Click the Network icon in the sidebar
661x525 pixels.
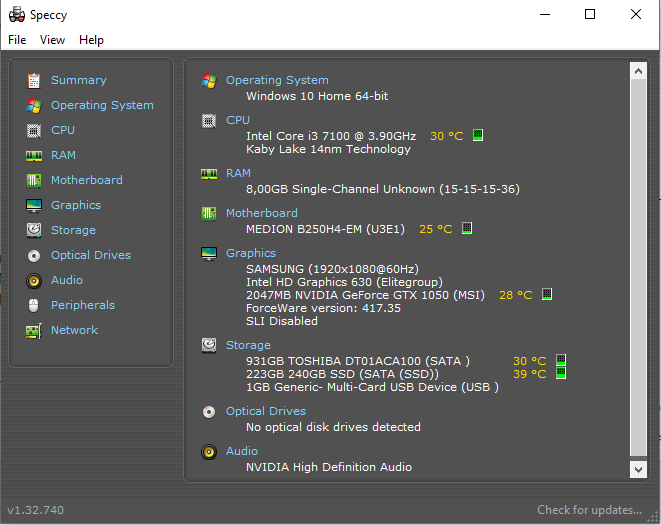click(34, 330)
